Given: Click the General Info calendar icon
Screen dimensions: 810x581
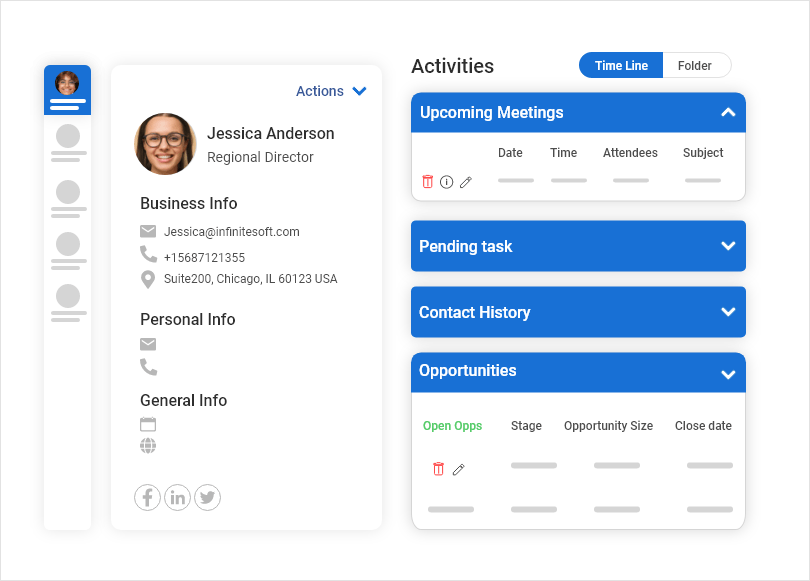Looking at the screenshot, I should click(x=148, y=424).
